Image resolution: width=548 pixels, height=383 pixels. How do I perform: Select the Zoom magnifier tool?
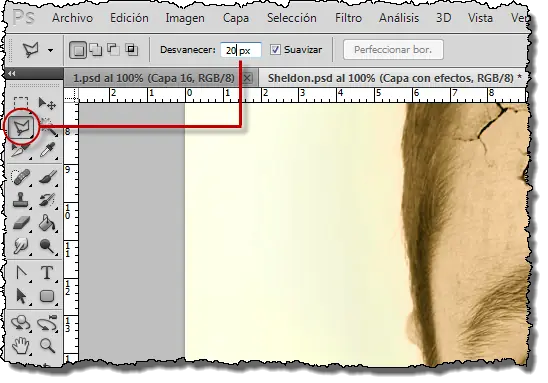(x=47, y=346)
